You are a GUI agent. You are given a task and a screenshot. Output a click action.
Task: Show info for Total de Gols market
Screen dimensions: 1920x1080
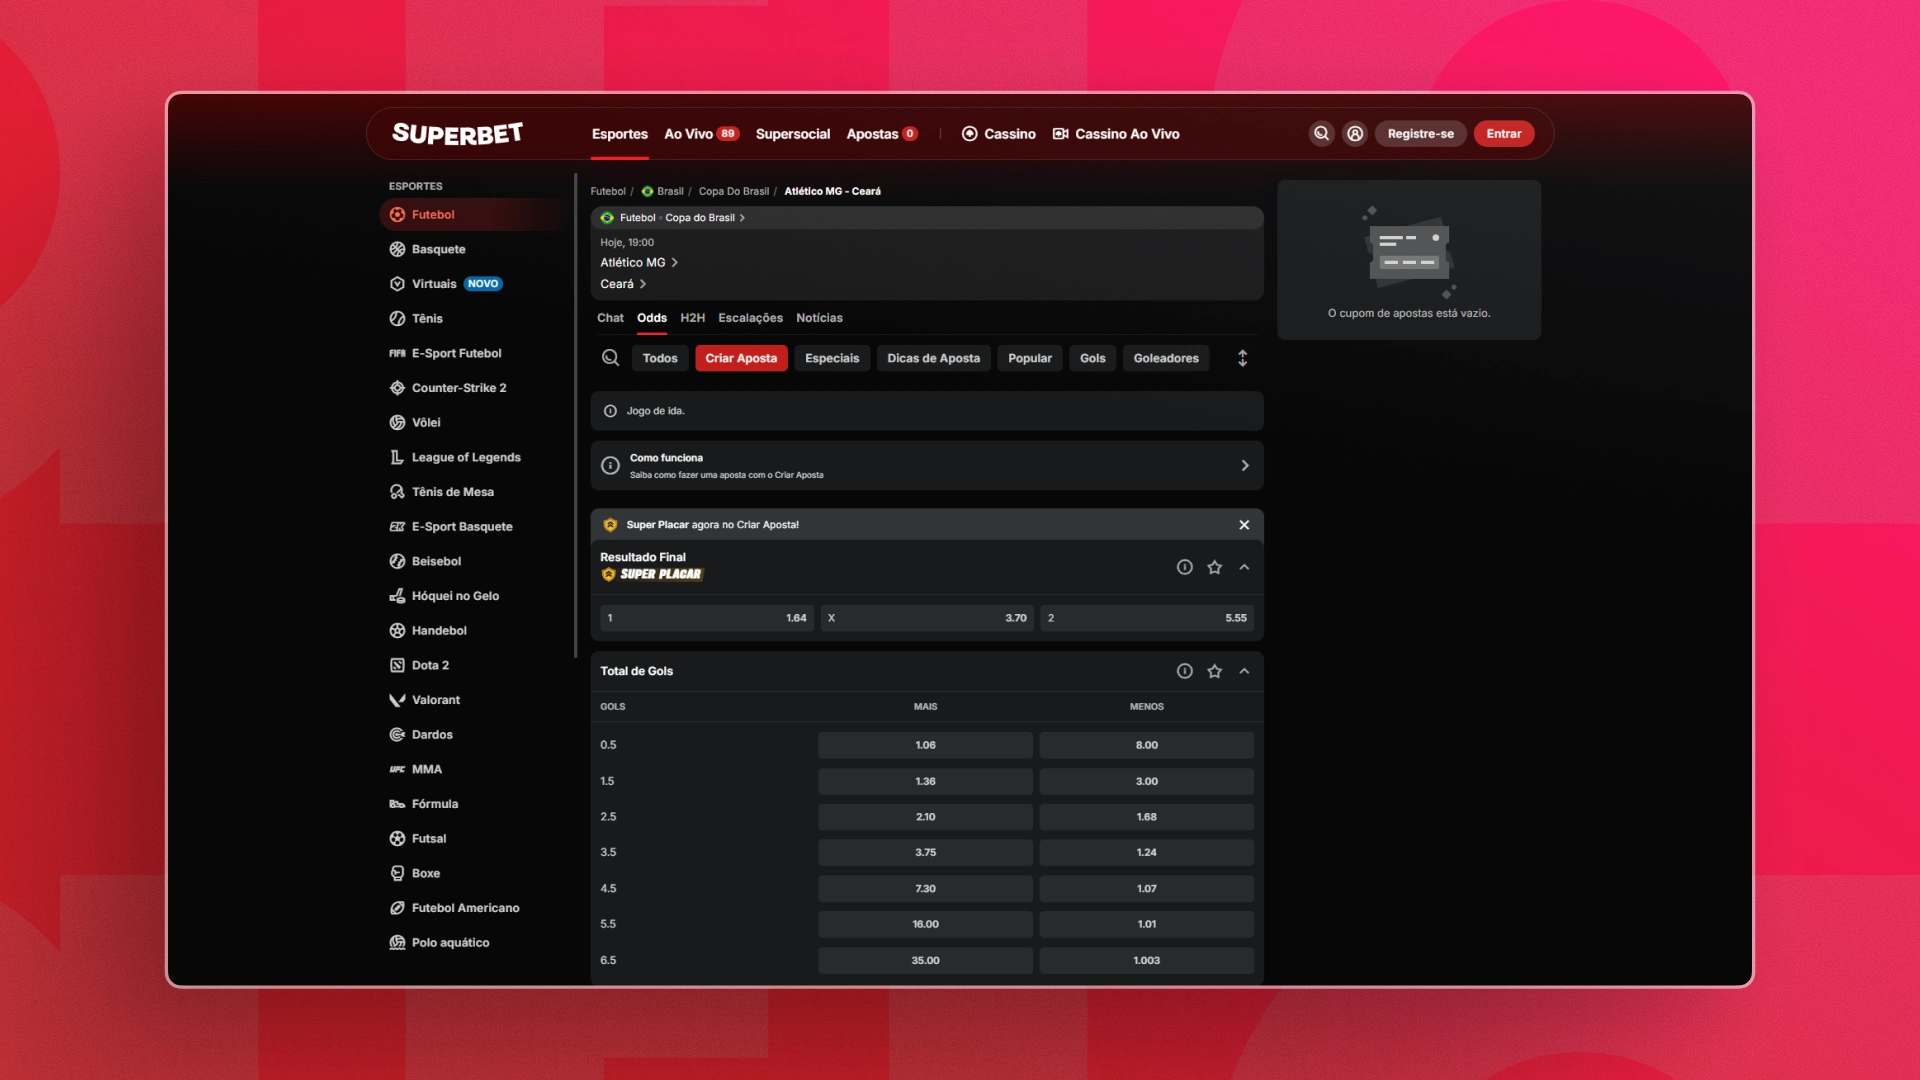coord(1185,671)
